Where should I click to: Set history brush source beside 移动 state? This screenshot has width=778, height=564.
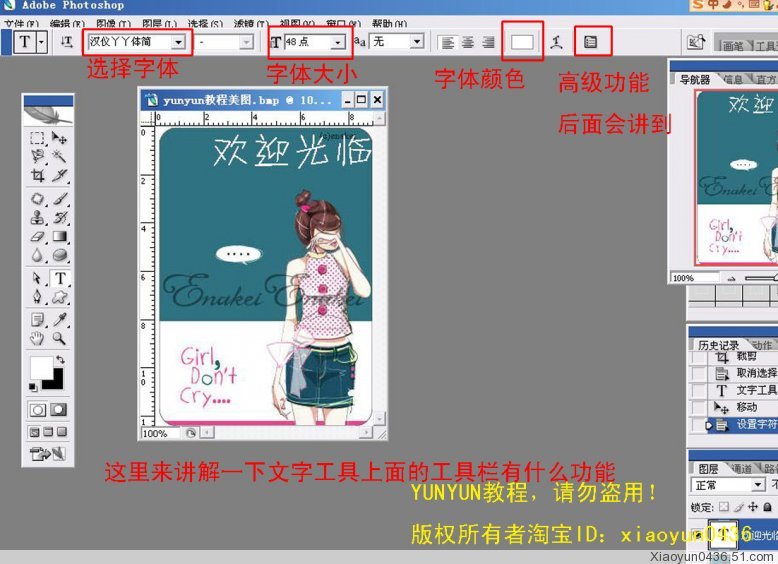699,408
